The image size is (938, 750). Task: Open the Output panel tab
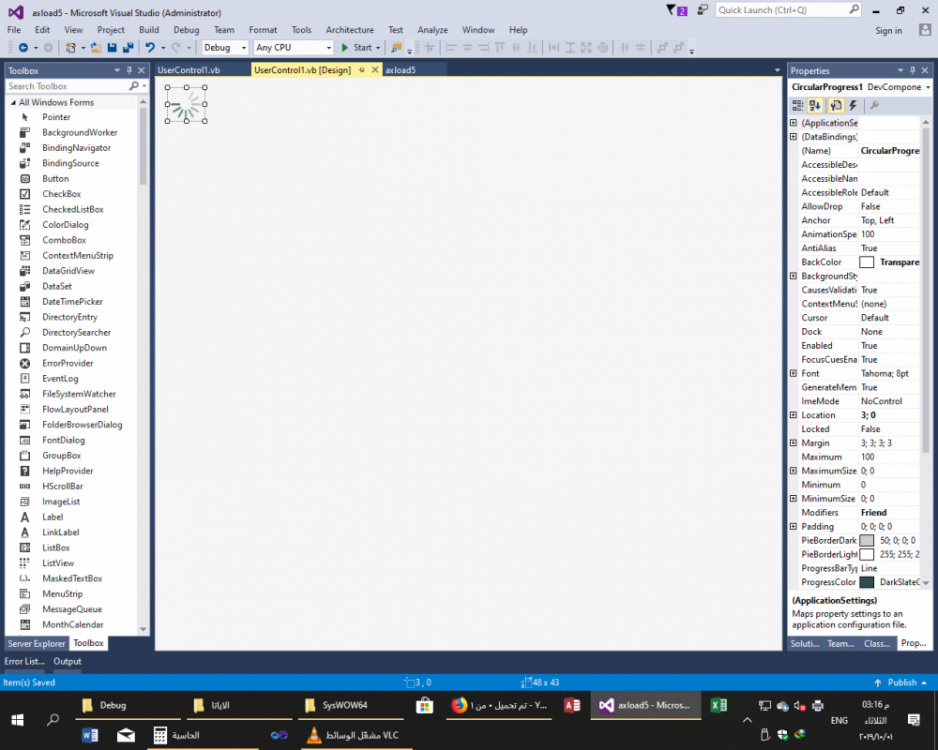67,661
